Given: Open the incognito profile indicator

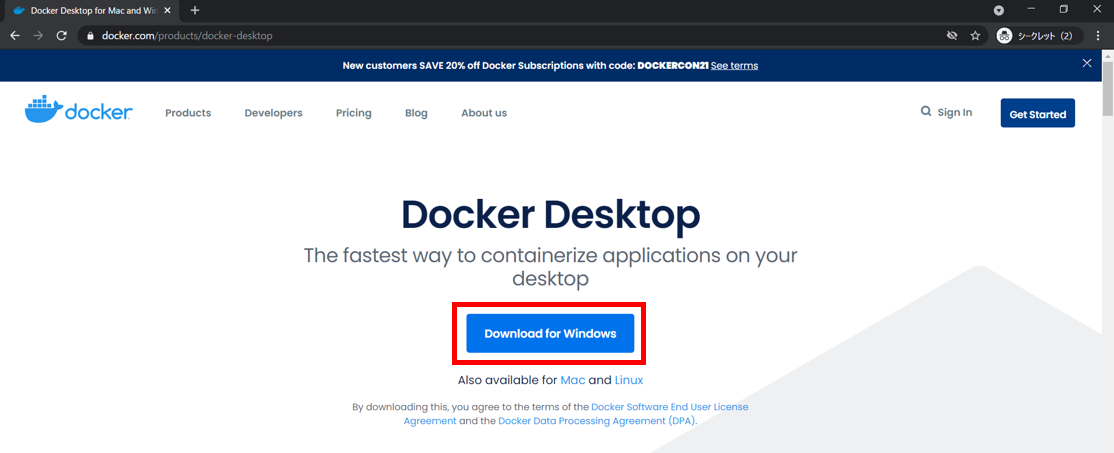Looking at the screenshot, I should [1039, 36].
